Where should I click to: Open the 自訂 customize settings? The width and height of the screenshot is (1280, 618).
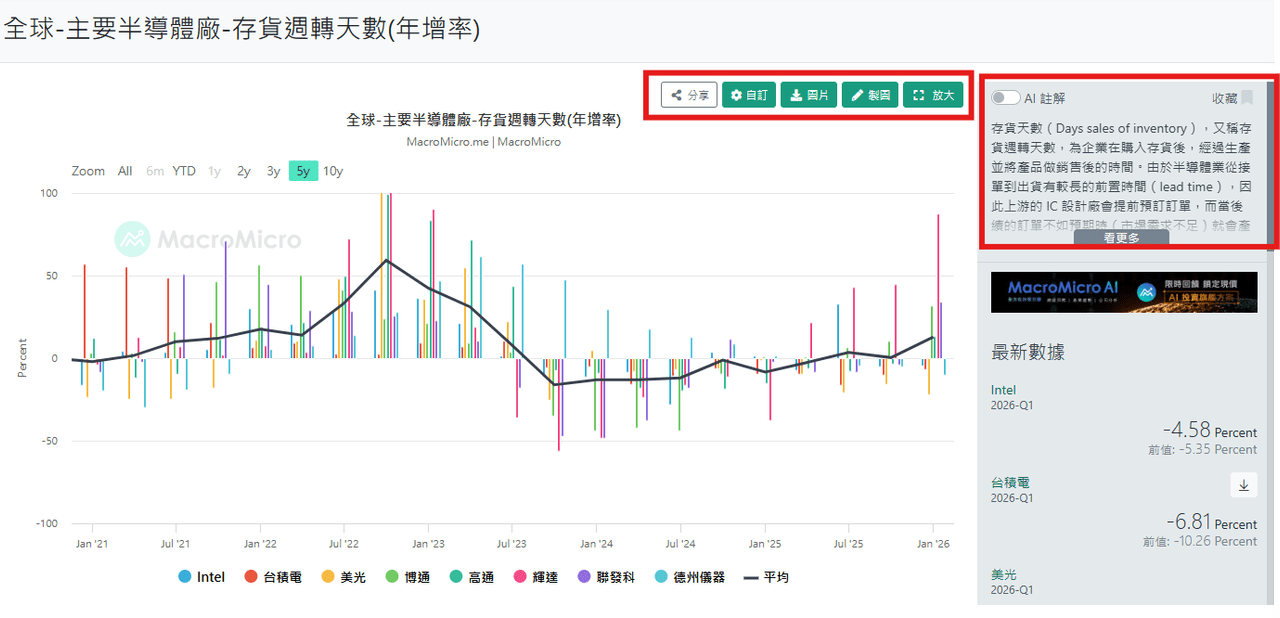[x=749, y=95]
